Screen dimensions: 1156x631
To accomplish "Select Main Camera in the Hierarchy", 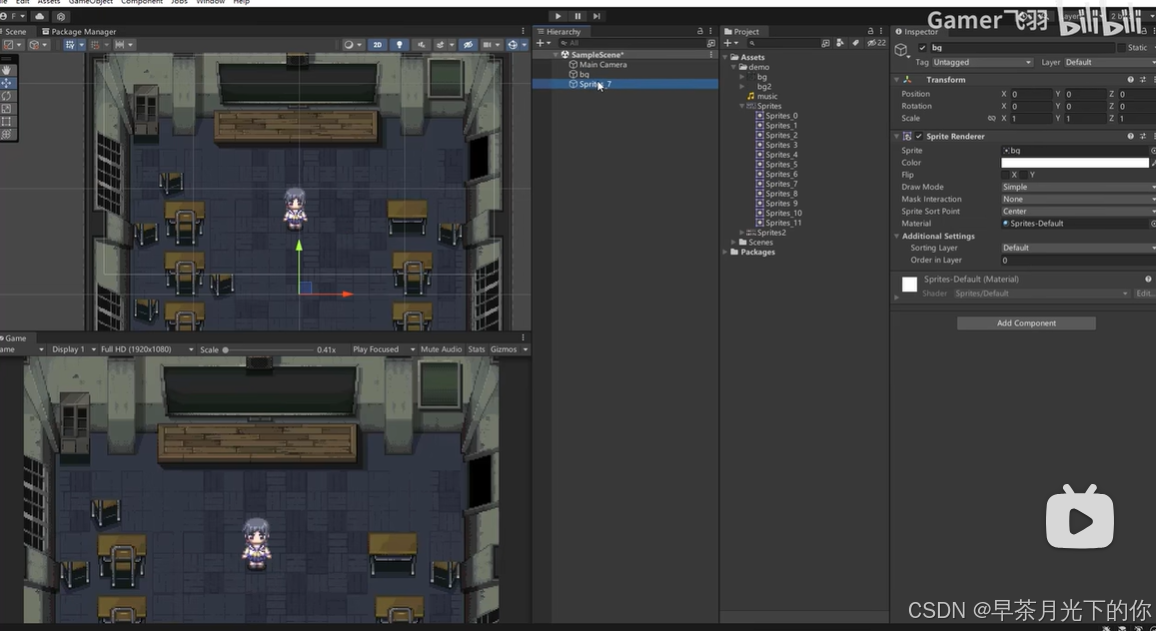I will pos(603,65).
